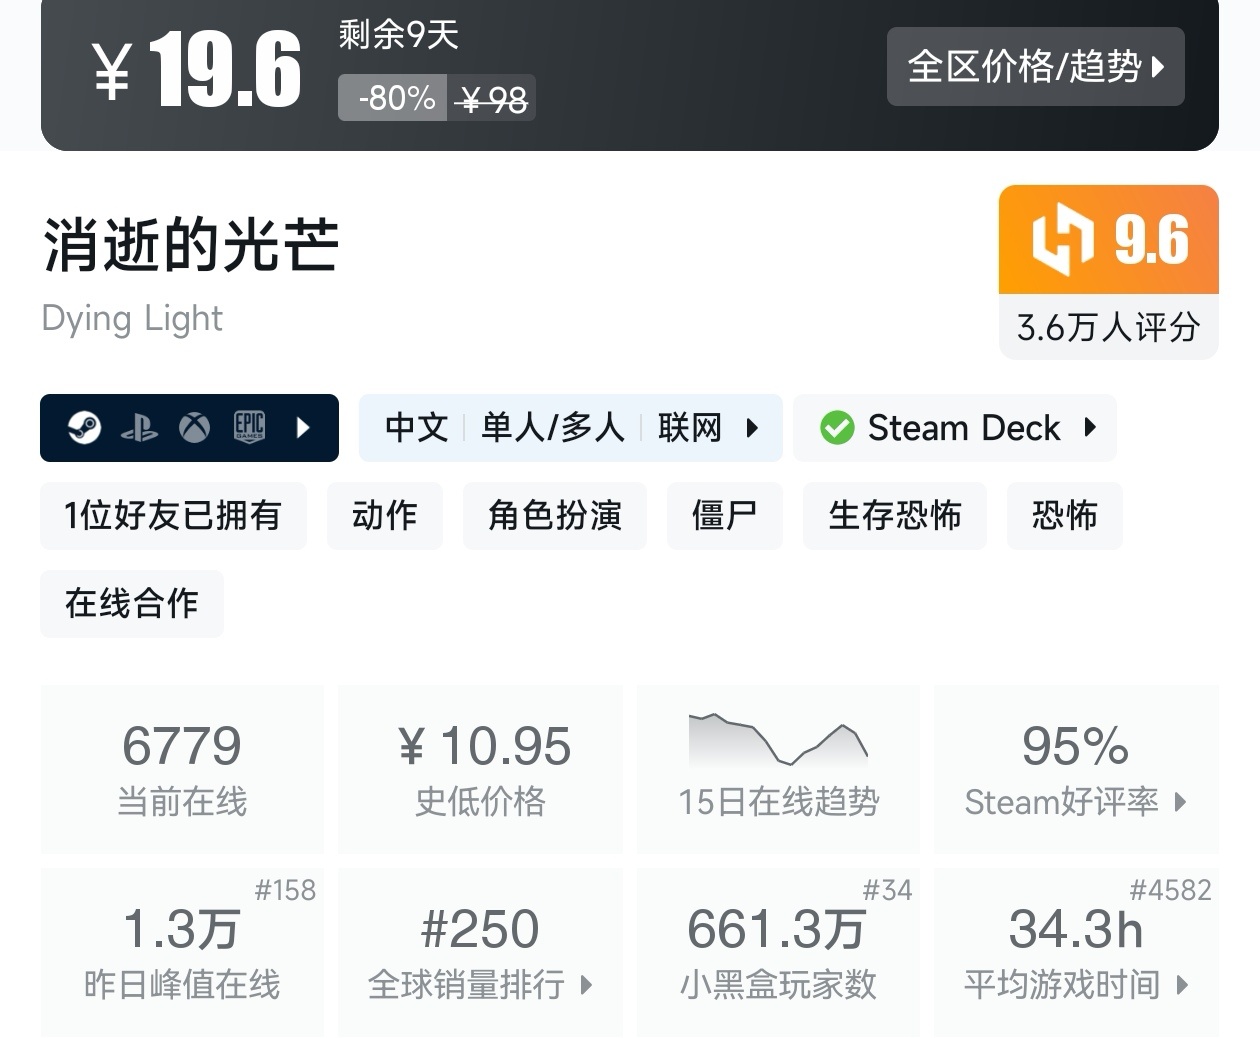Select the 僵尸 tag
1260x1038 pixels.
724,516
